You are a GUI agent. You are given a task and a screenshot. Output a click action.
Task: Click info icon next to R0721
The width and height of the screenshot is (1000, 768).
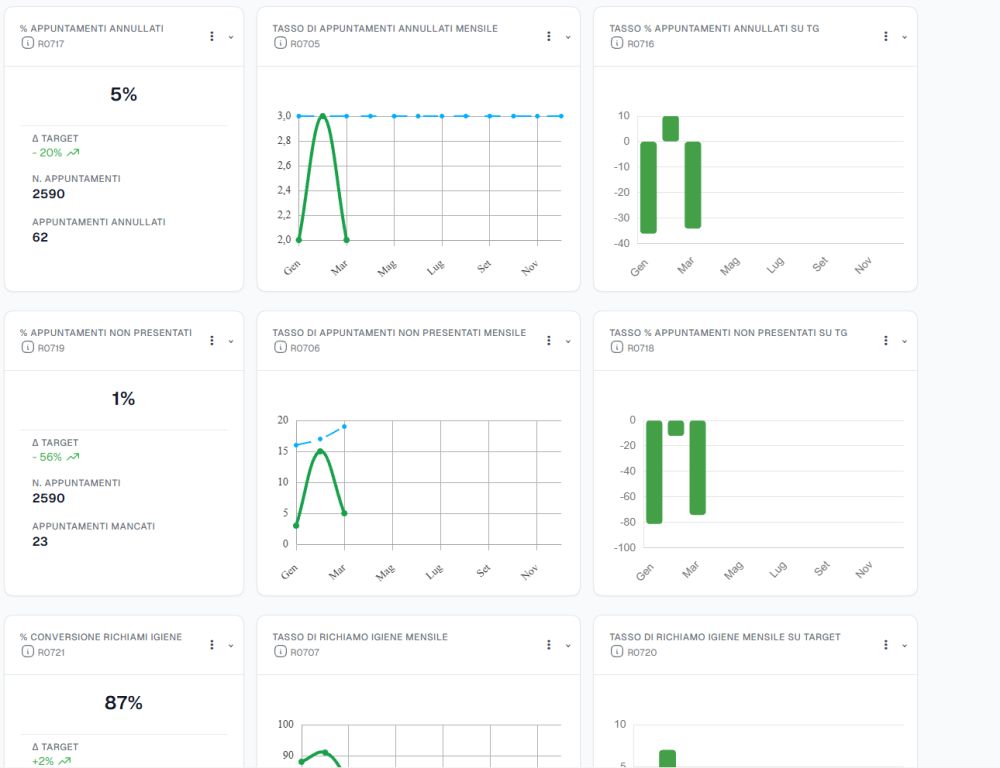pyautogui.click(x=27, y=652)
